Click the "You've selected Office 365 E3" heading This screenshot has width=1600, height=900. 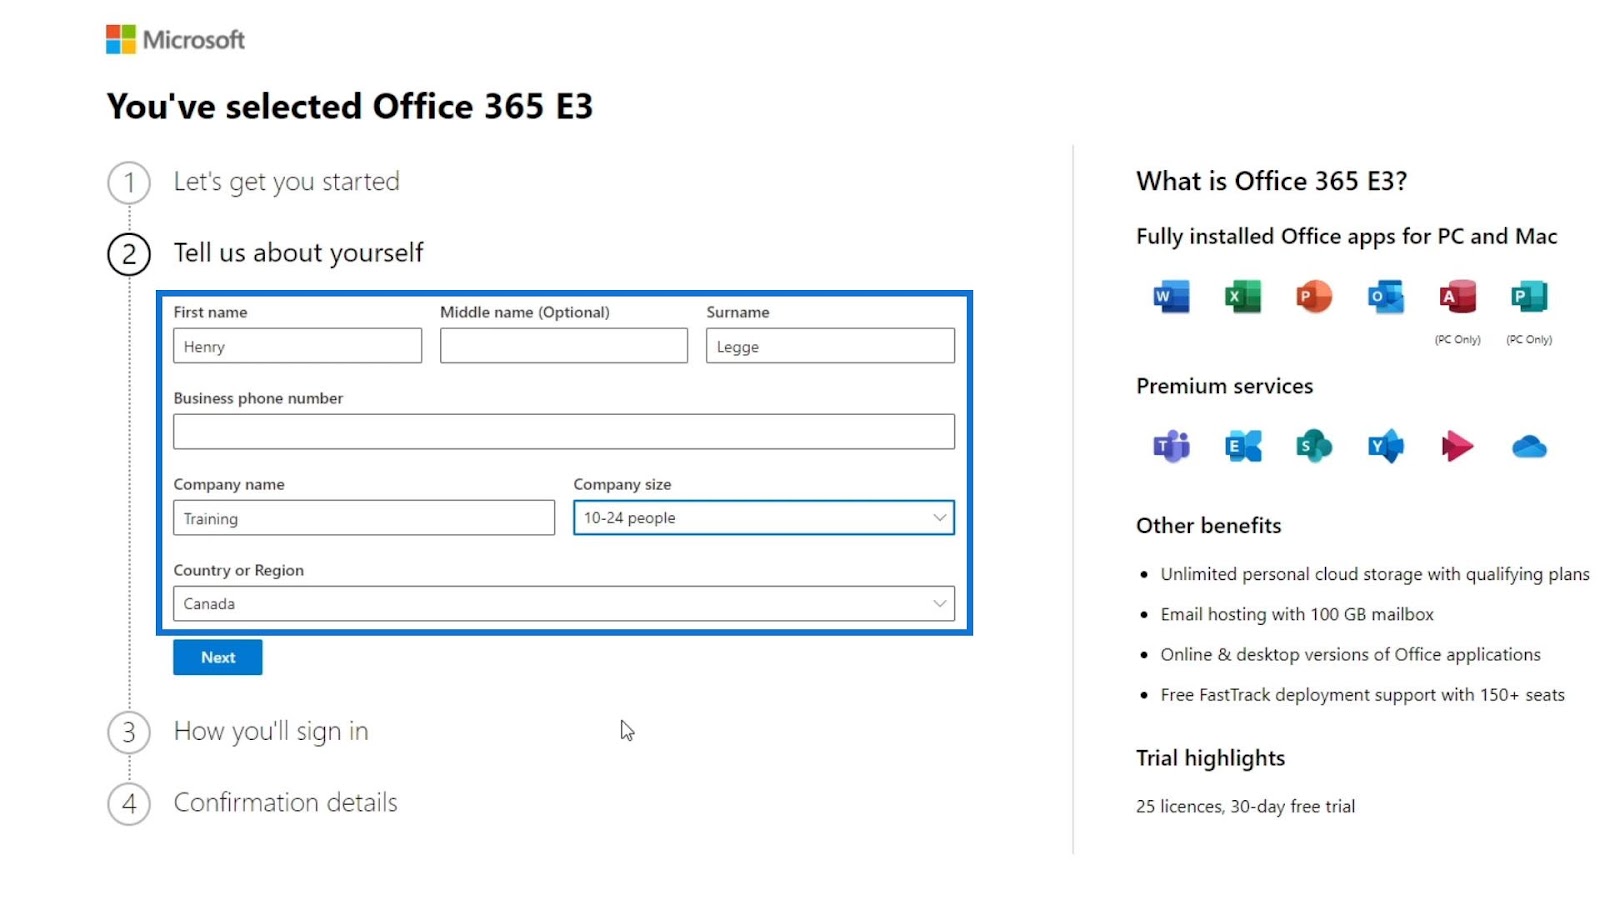tap(350, 106)
